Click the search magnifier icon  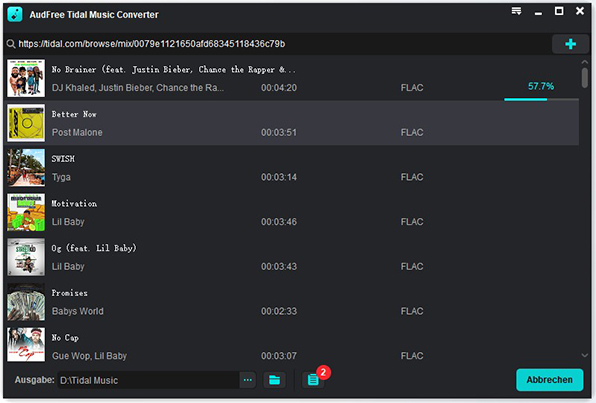[x=11, y=44]
